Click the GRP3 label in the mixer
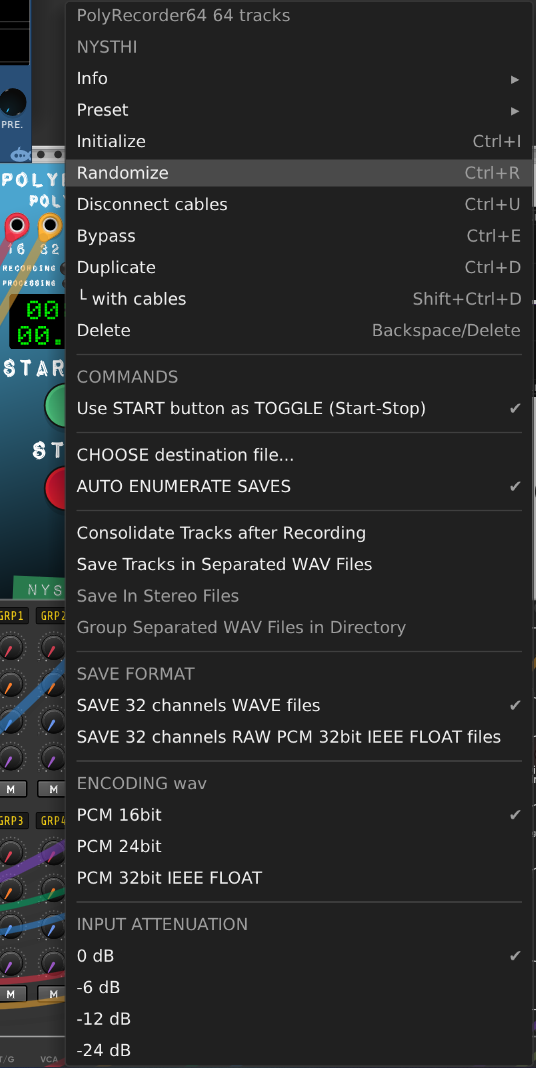Image resolution: width=536 pixels, height=1068 pixels. coord(12,821)
